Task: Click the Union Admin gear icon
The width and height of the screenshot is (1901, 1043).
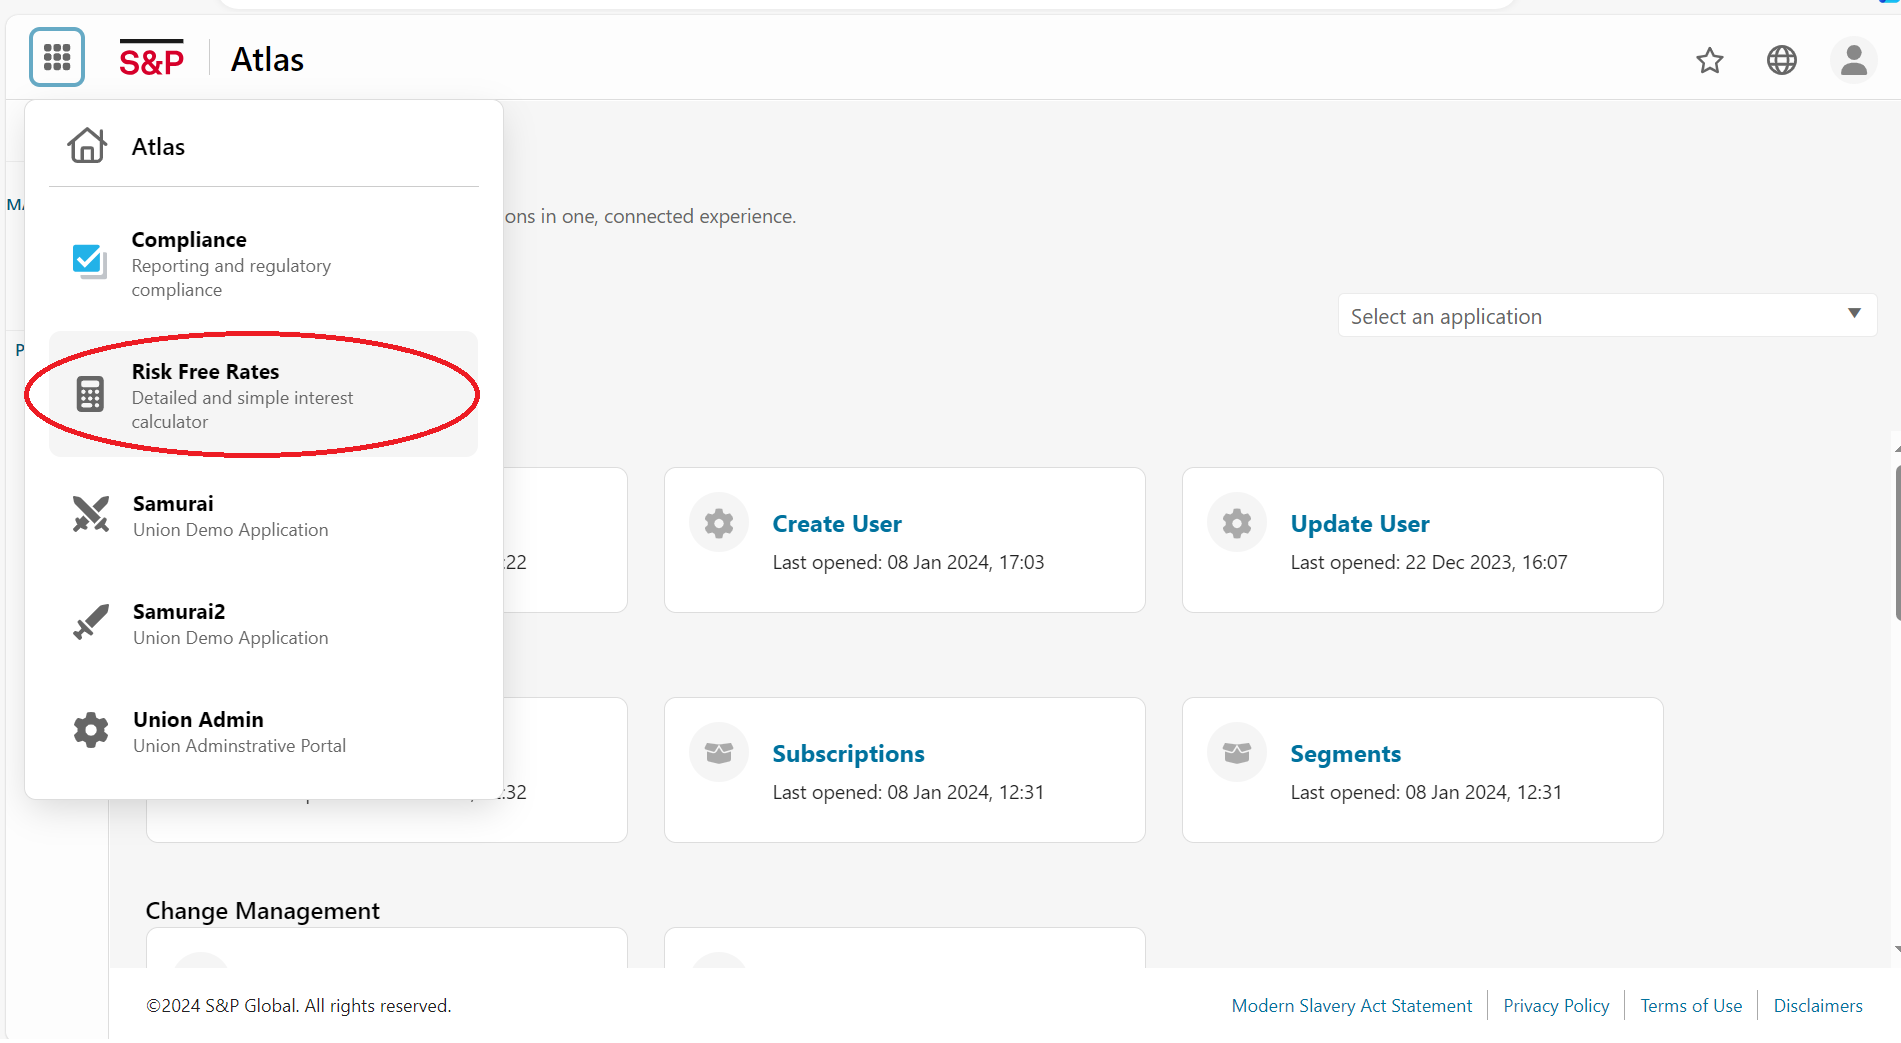Action: [91, 730]
